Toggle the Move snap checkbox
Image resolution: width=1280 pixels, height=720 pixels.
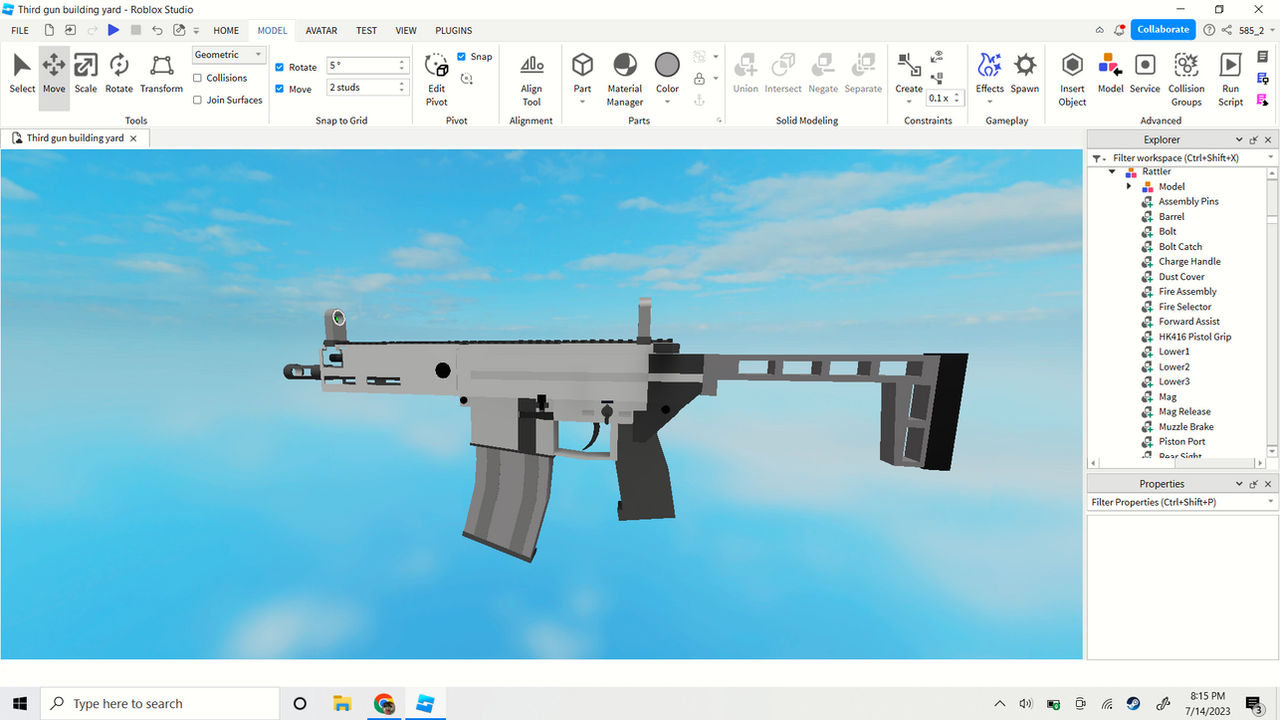280,89
